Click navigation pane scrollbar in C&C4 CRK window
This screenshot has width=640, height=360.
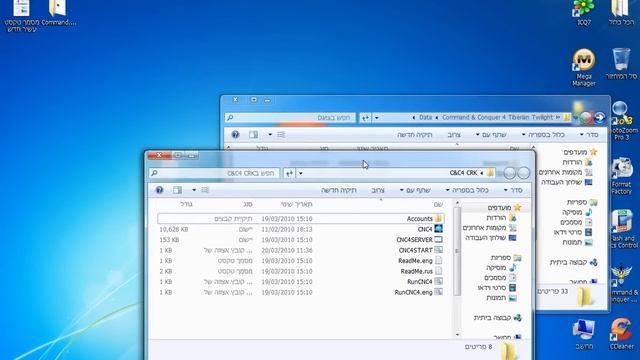click(x=457, y=251)
